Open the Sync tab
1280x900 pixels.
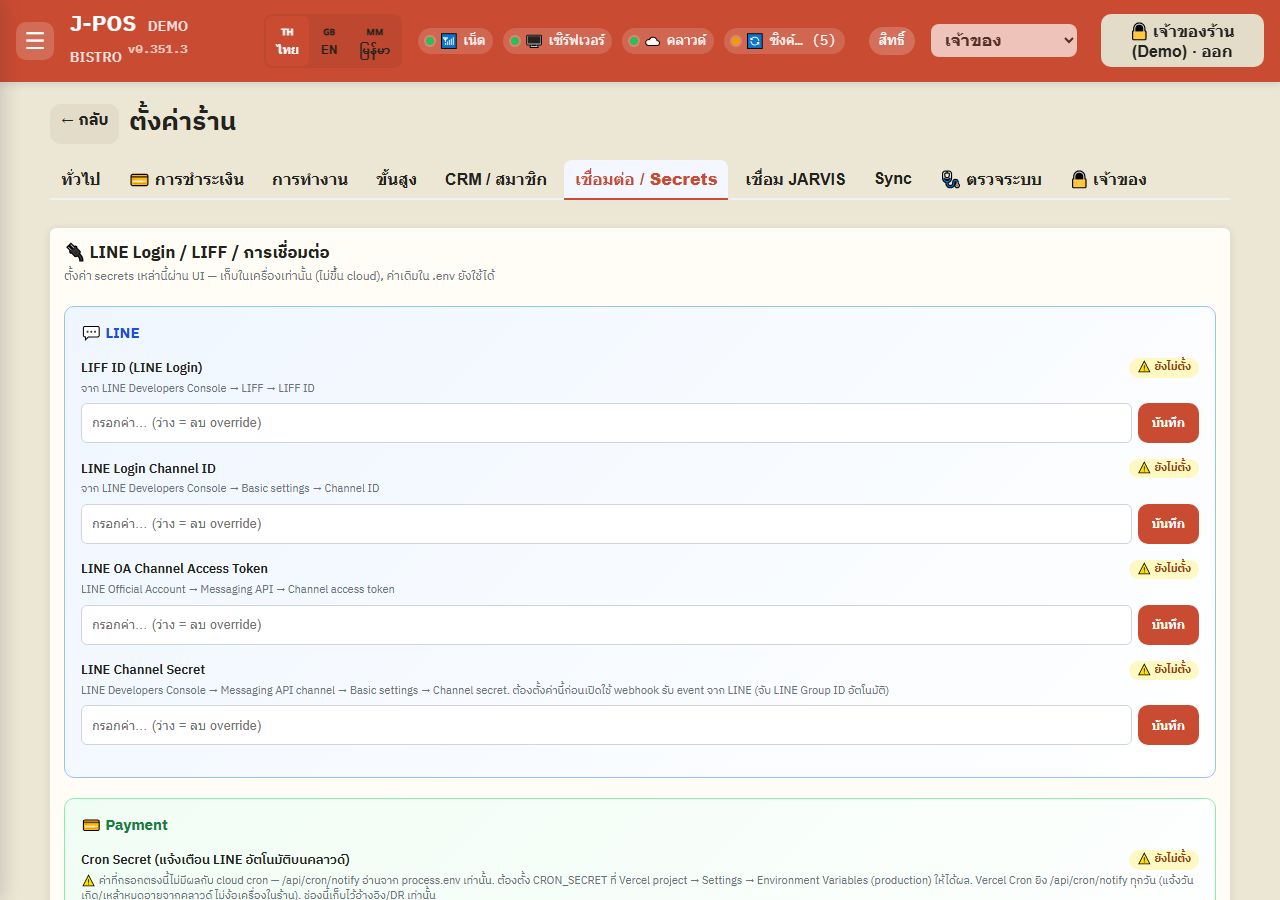[x=893, y=179]
